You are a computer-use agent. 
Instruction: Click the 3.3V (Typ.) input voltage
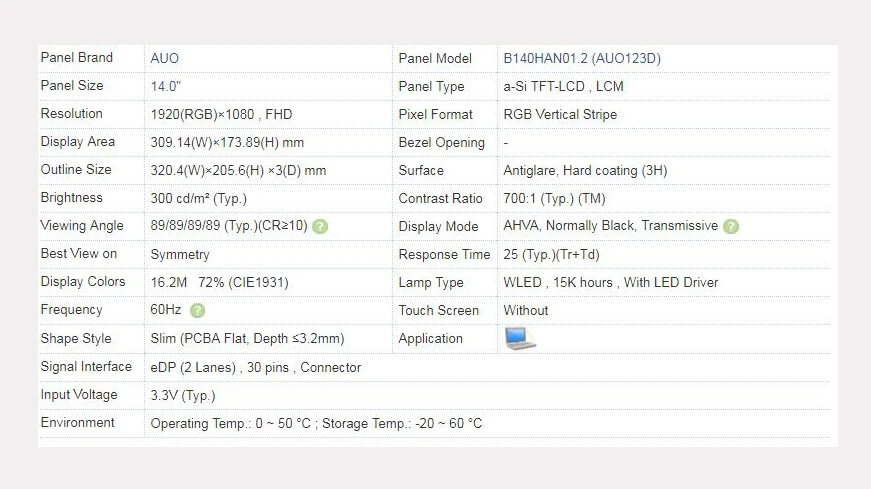[x=183, y=395]
